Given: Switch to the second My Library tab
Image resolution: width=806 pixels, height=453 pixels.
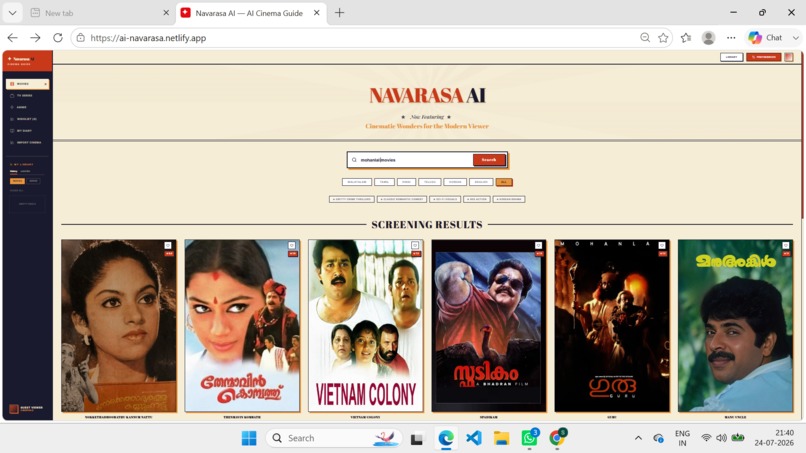Looking at the screenshot, I should (25, 171).
